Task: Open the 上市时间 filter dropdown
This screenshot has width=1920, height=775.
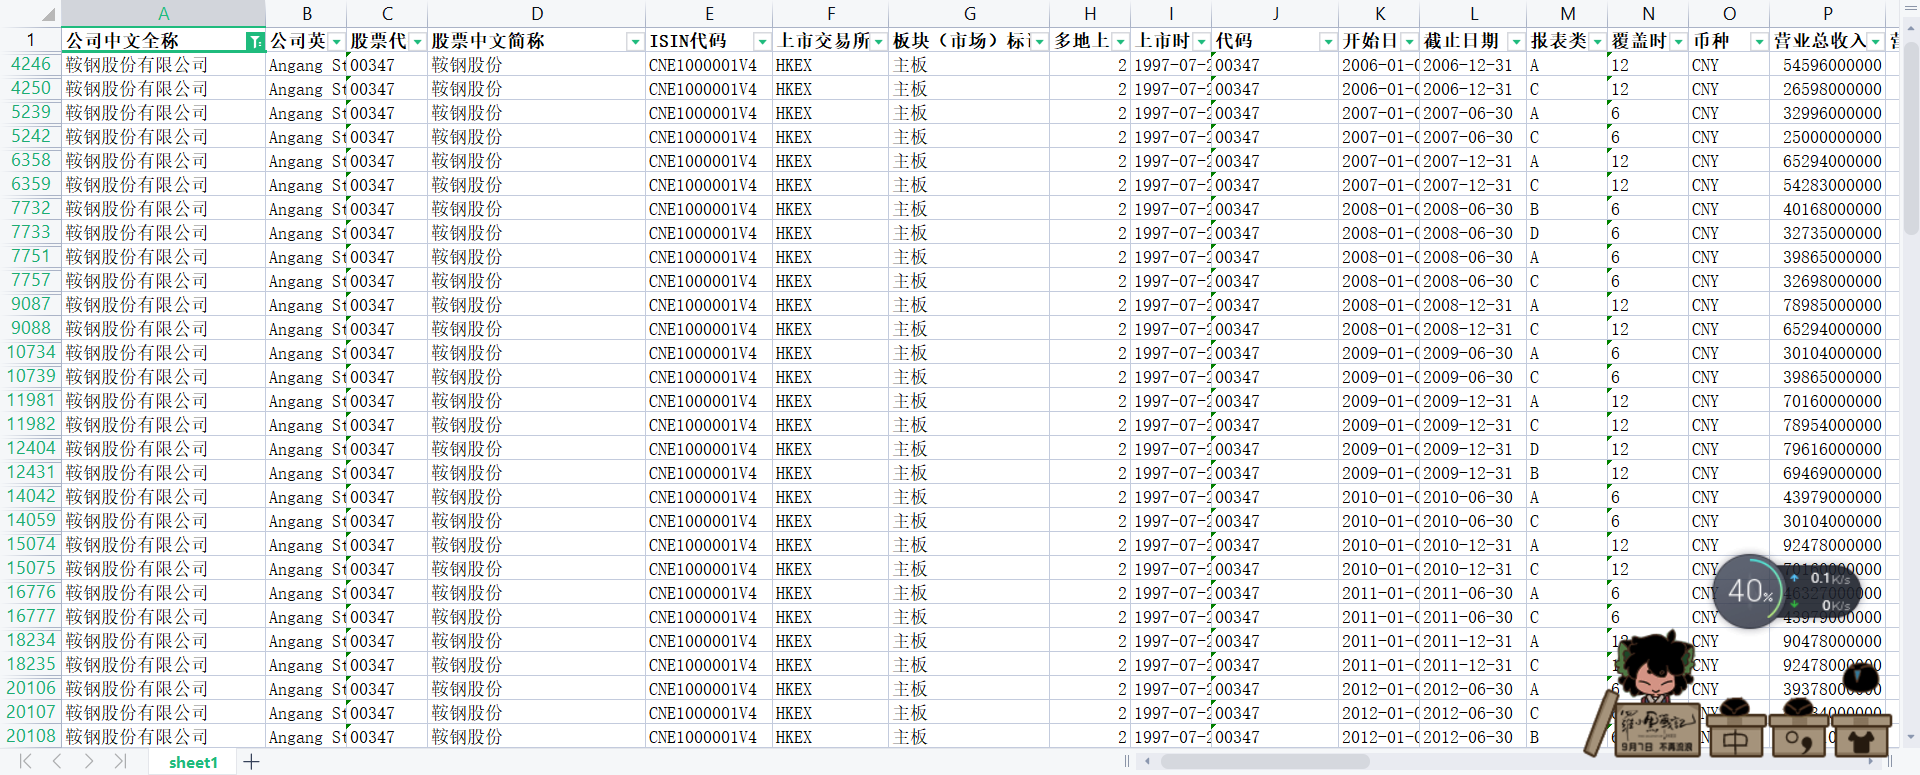Action: tap(1202, 42)
